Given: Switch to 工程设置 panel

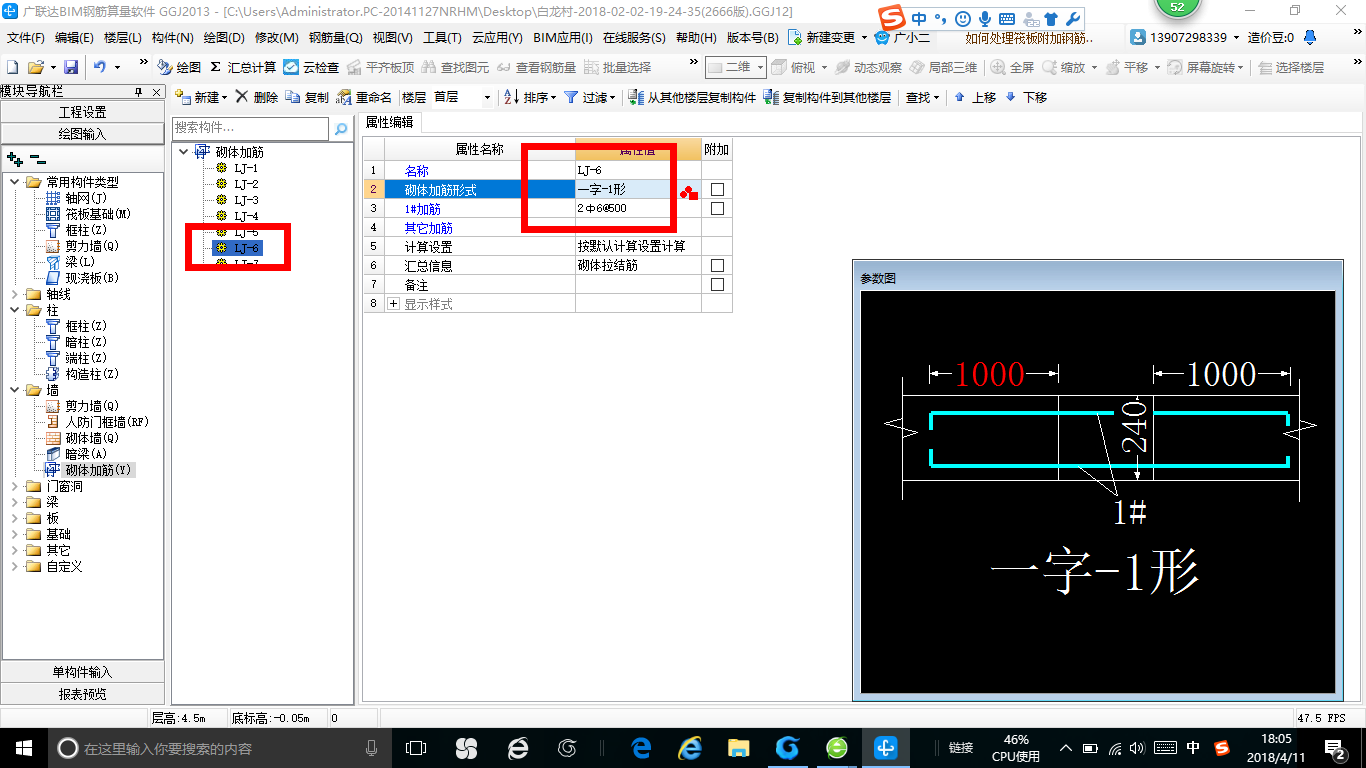Looking at the screenshot, I should (x=82, y=112).
